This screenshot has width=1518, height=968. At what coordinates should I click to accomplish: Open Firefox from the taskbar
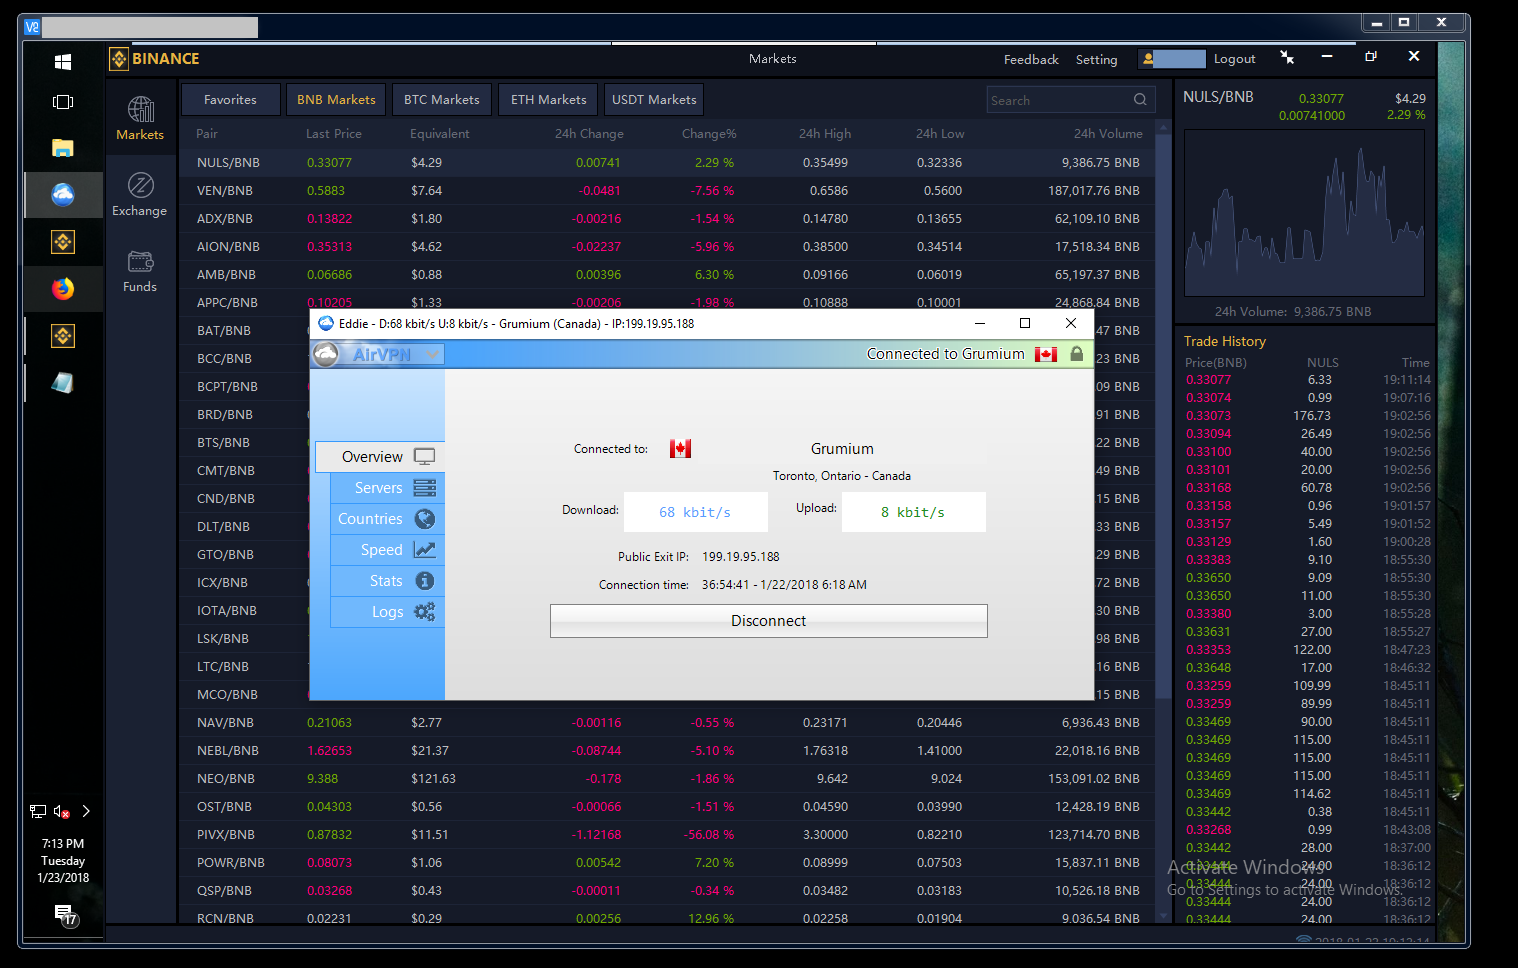click(63, 289)
